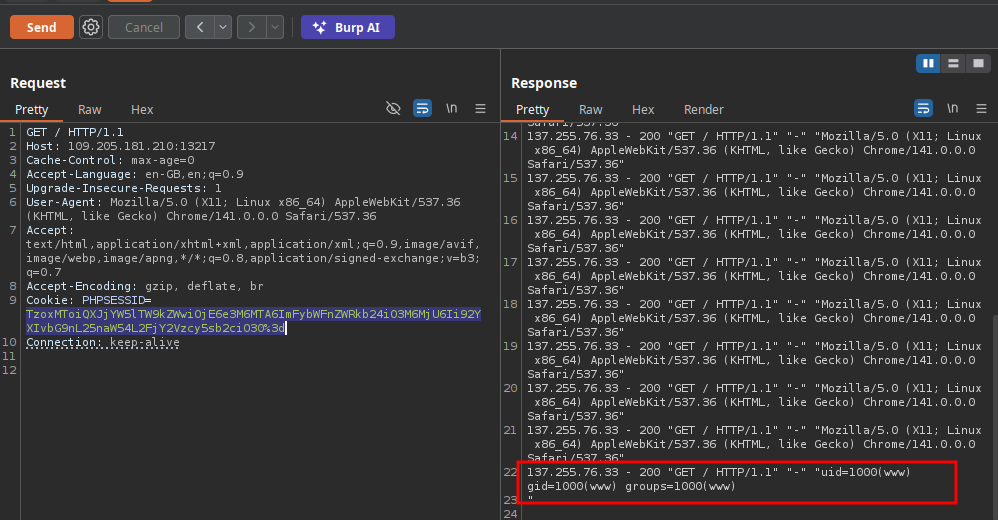Click the Burp AI sparkle button
Viewport: 998px width, 520px height.
347,27
